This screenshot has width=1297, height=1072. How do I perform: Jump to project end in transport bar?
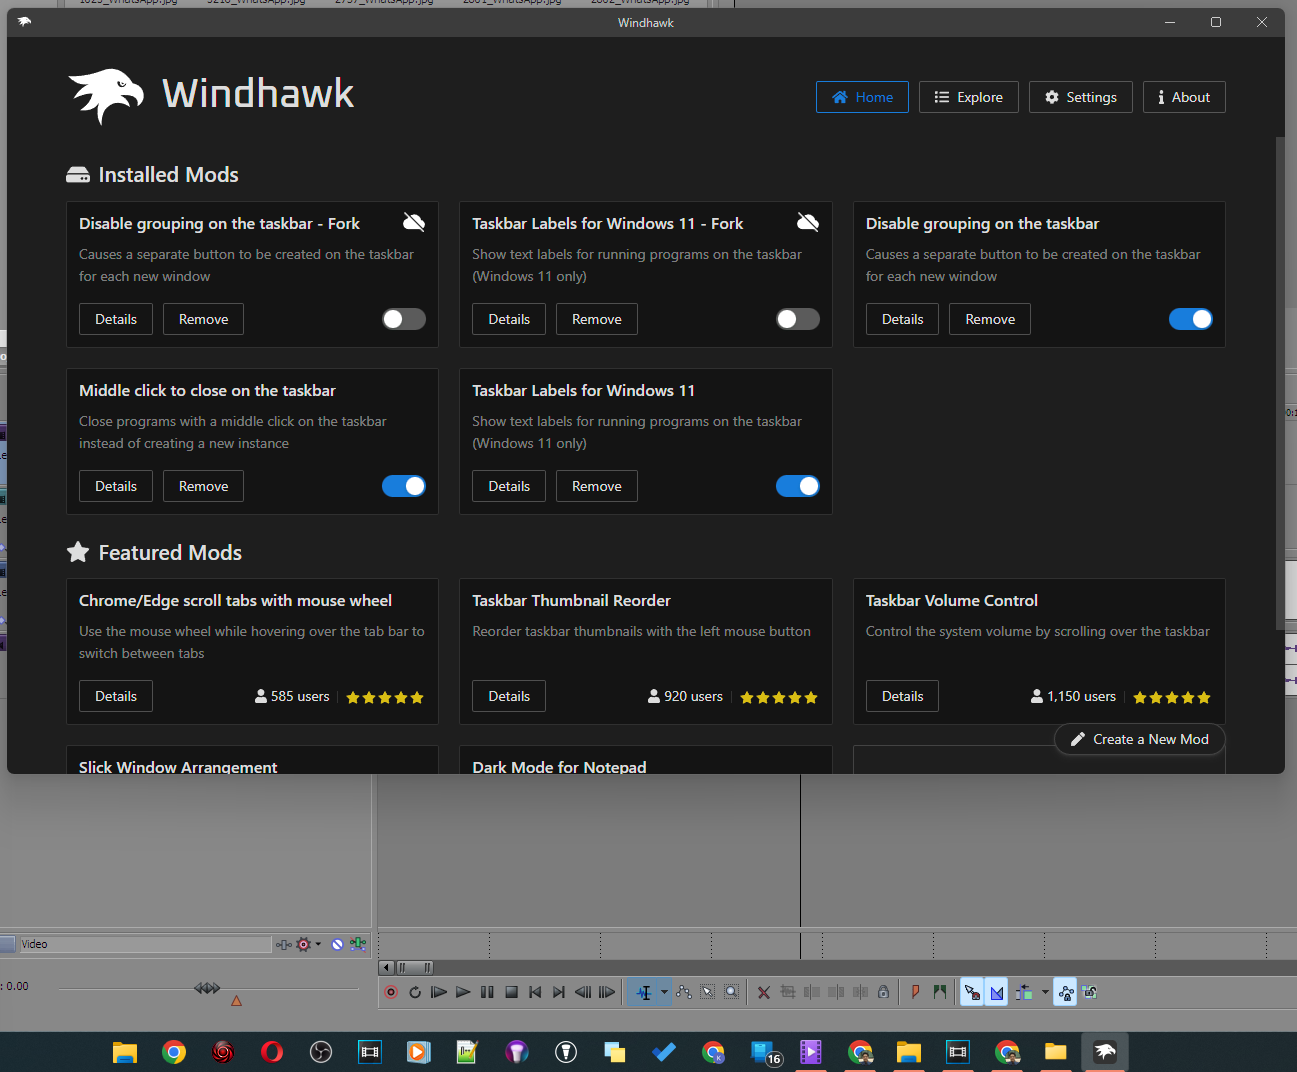(559, 992)
